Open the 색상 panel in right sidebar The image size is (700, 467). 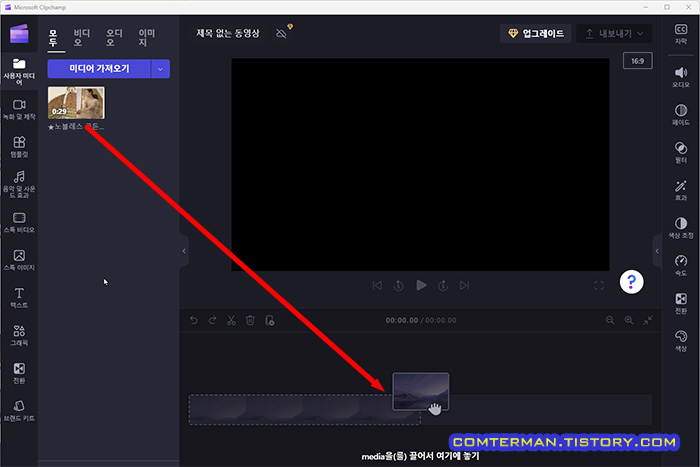(681, 341)
